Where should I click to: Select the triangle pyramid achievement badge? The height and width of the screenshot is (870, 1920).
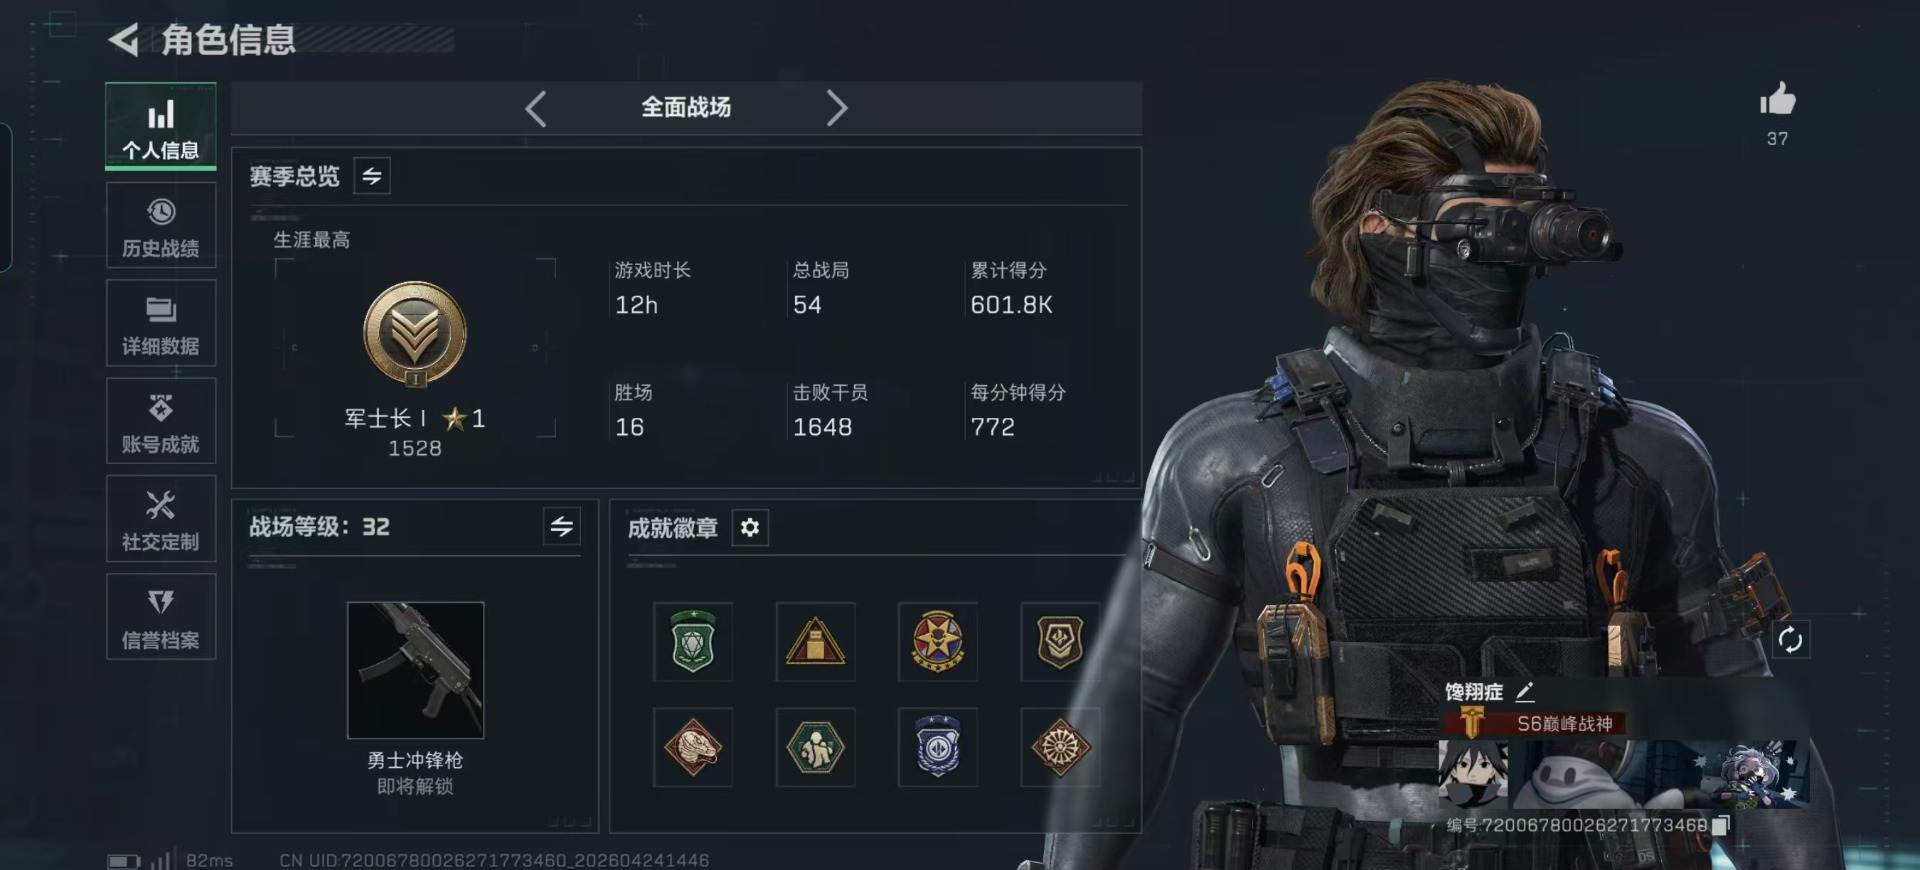(x=816, y=641)
